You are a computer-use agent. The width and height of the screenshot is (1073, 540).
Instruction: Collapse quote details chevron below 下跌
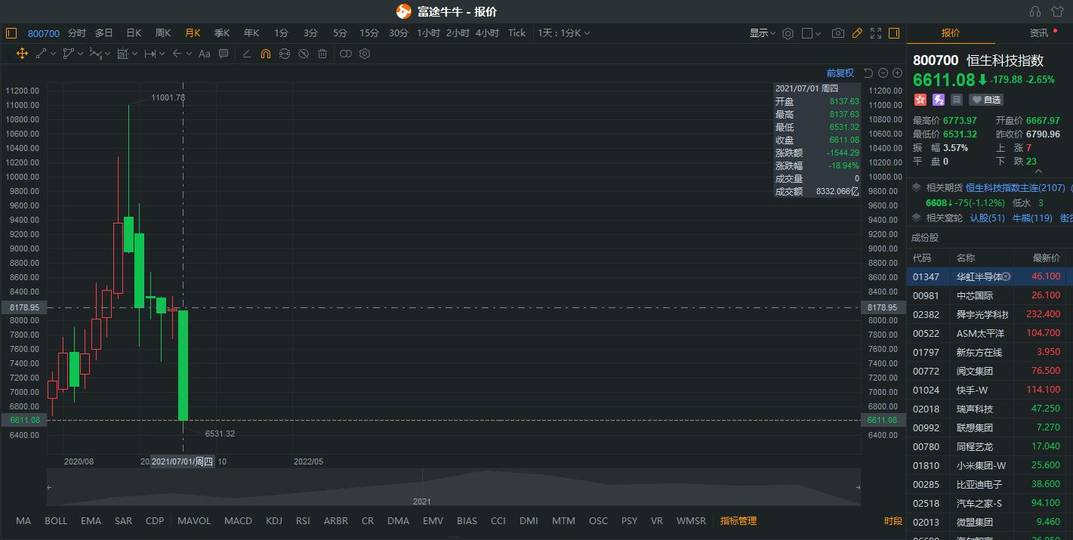point(1039,171)
